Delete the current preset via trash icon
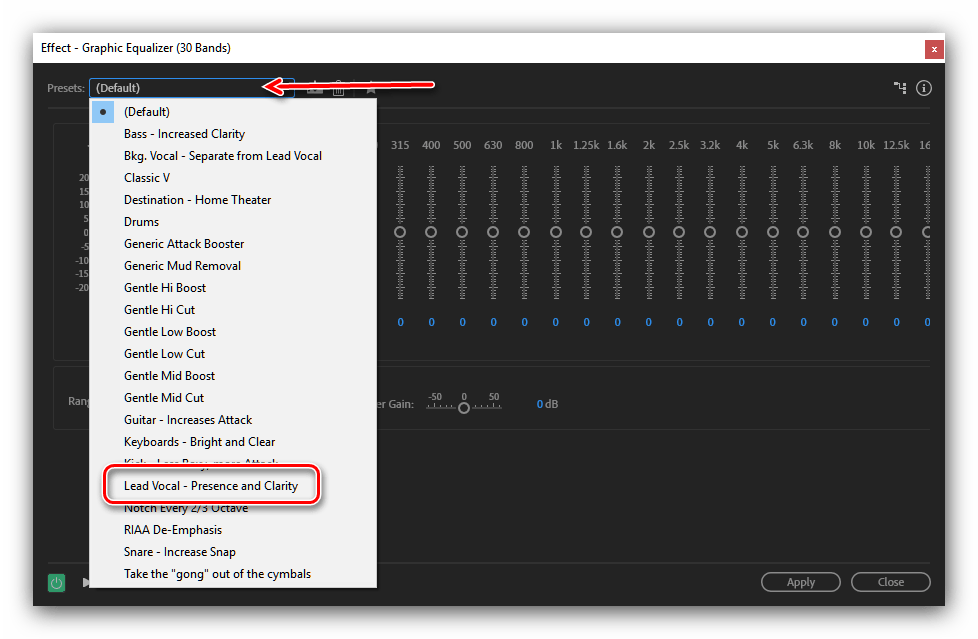978x639 pixels. [x=339, y=89]
